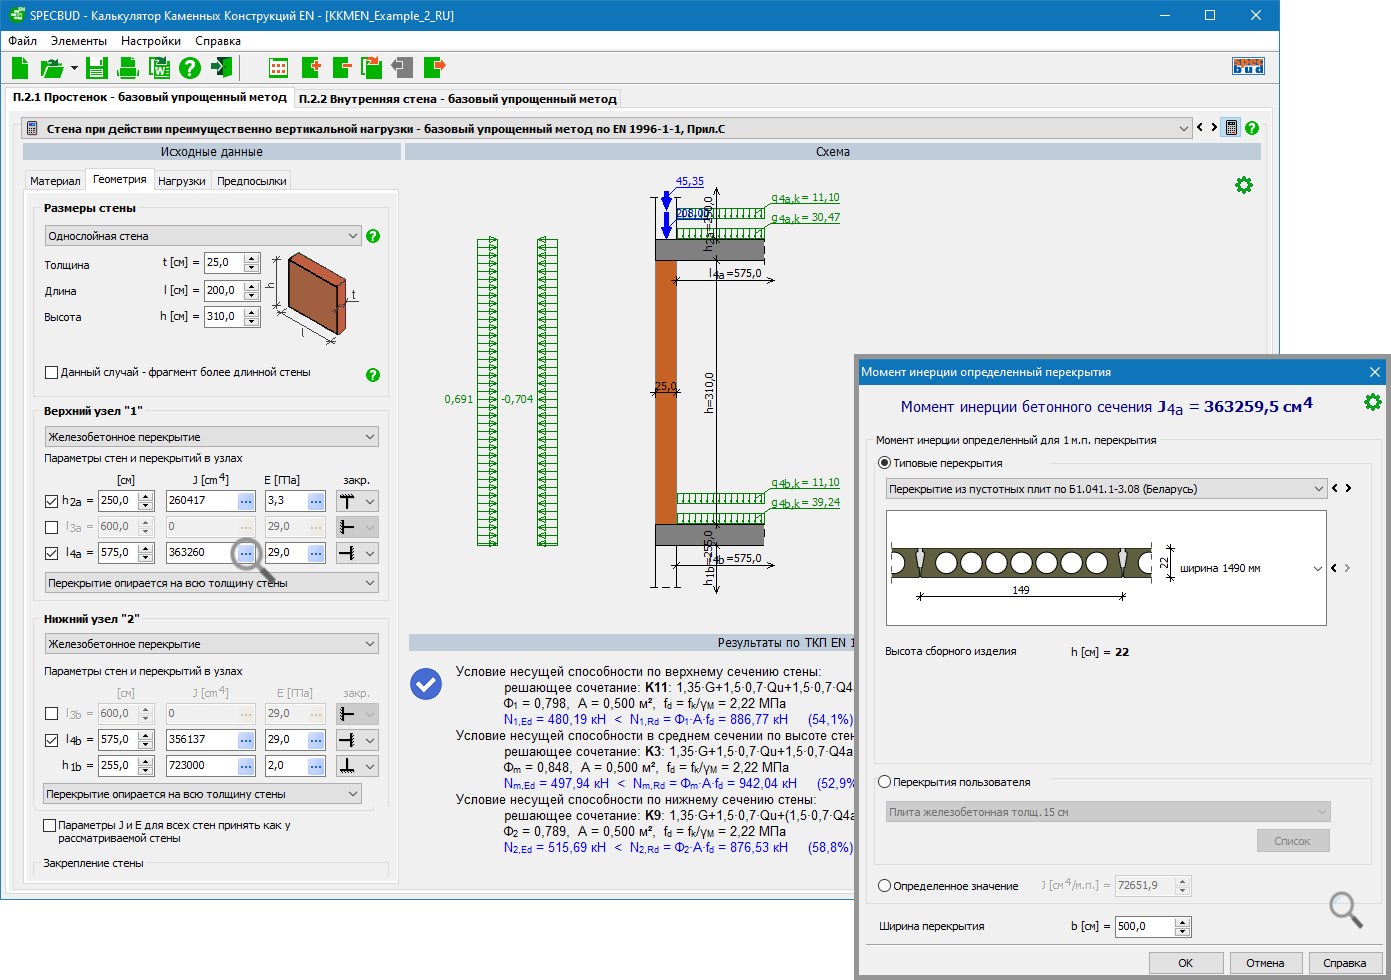Click the export to Word icon

[x=159, y=68]
